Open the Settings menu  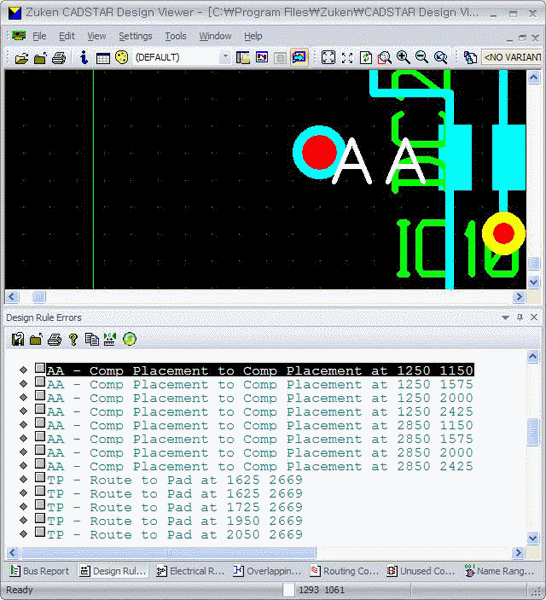coord(135,36)
